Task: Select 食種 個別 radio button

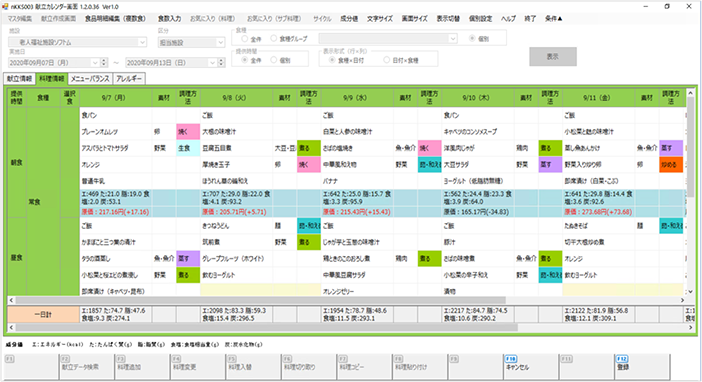Action: click(x=472, y=39)
